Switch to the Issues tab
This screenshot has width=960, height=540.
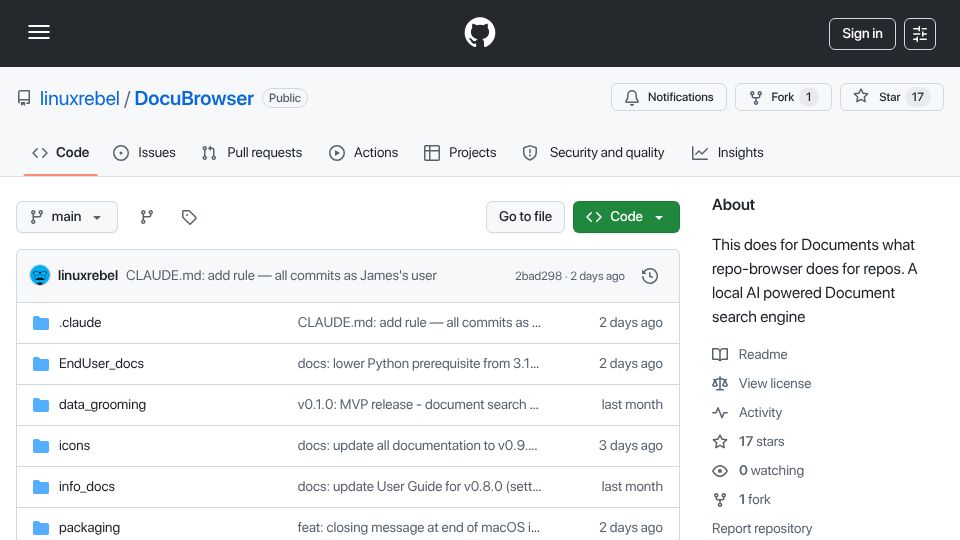coord(144,153)
